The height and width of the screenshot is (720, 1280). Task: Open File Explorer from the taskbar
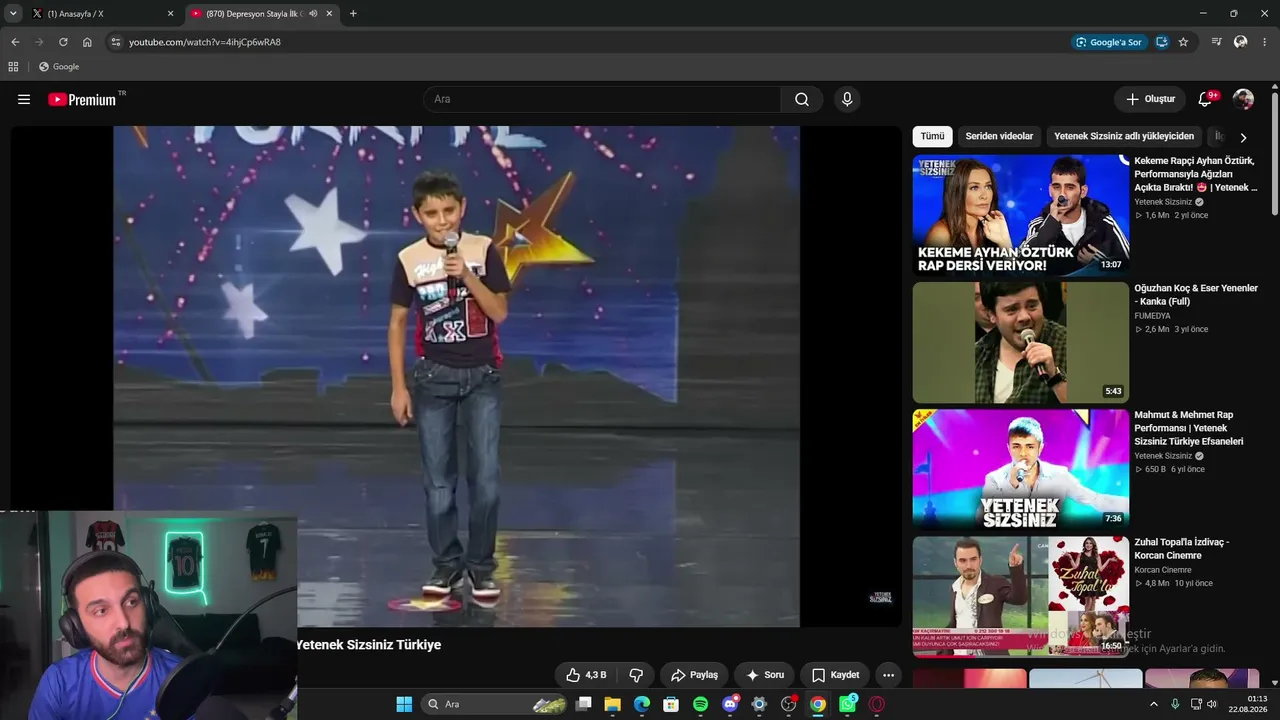[x=612, y=704]
